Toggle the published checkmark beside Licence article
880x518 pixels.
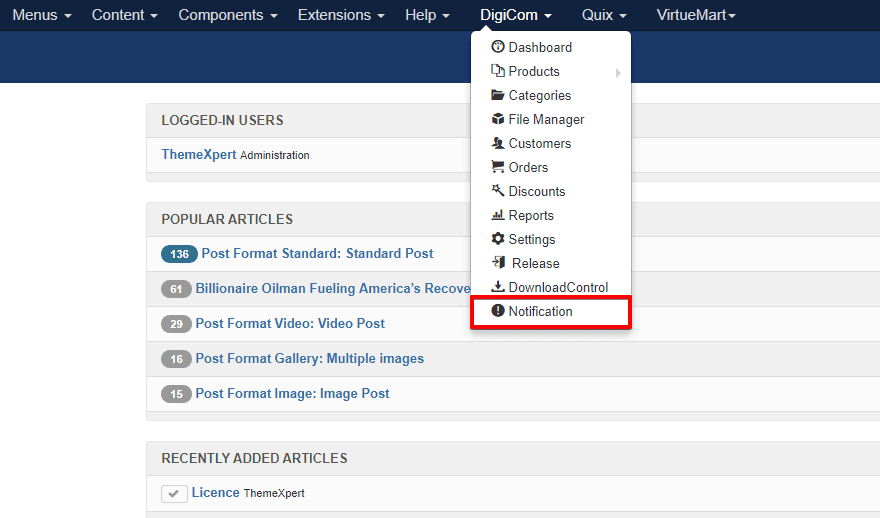174,494
